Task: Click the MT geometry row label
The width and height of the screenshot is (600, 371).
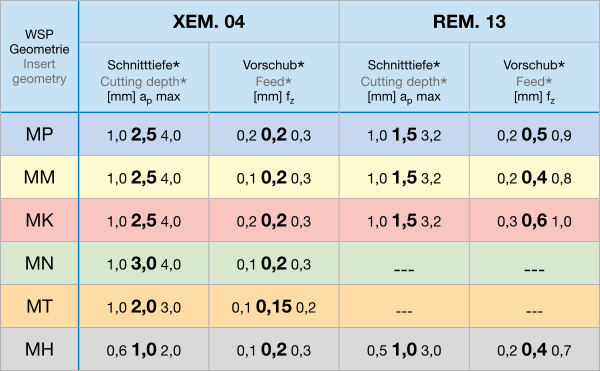Action: [39, 306]
